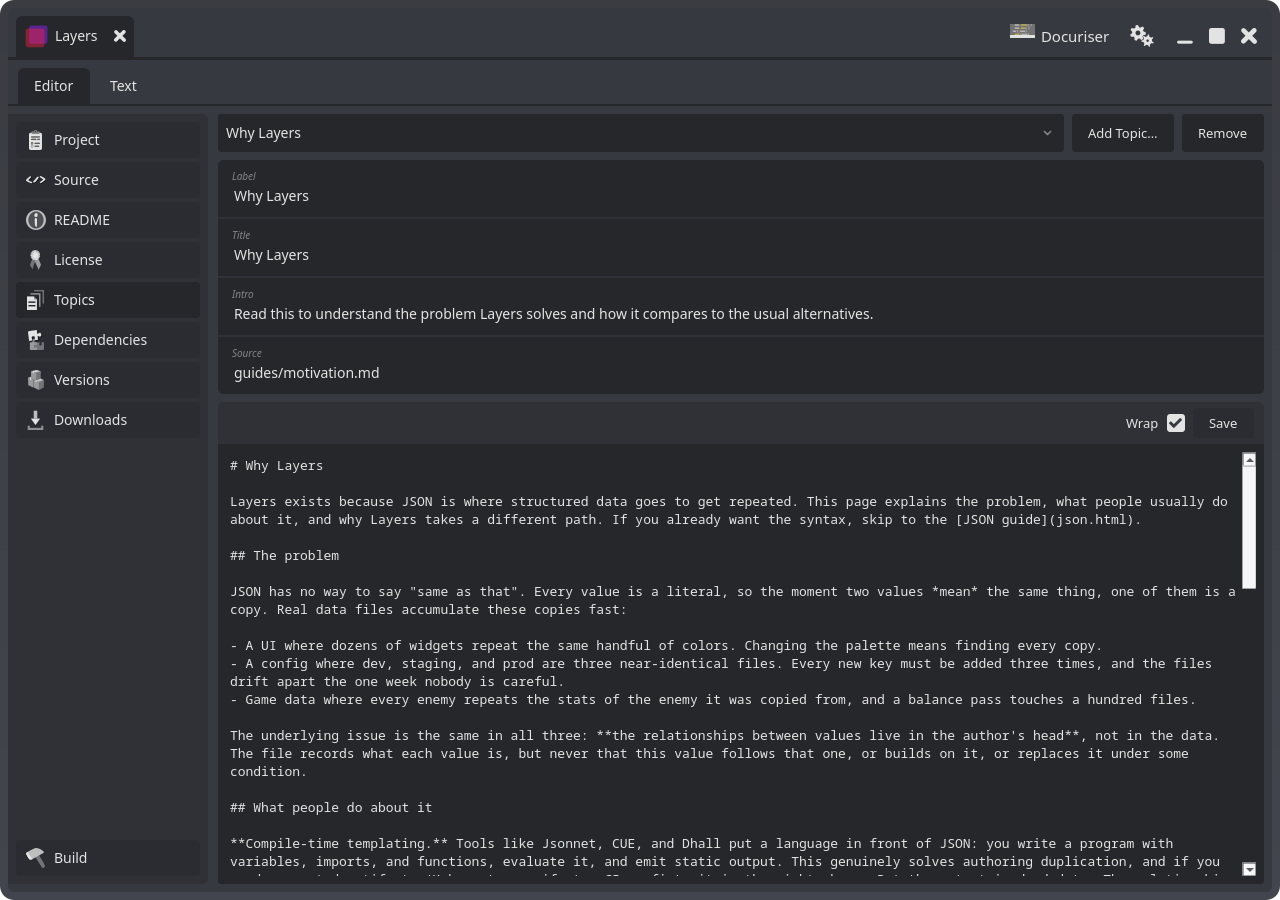Click the "## What people do about it" line
Image resolution: width=1280 pixels, height=900 pixels.
[x=331, y=808]
